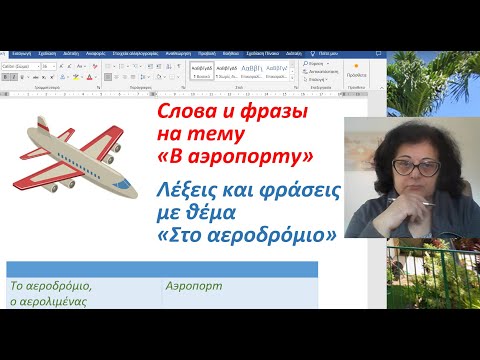Expand the underline style dropdown arrow

coord(28,77)
